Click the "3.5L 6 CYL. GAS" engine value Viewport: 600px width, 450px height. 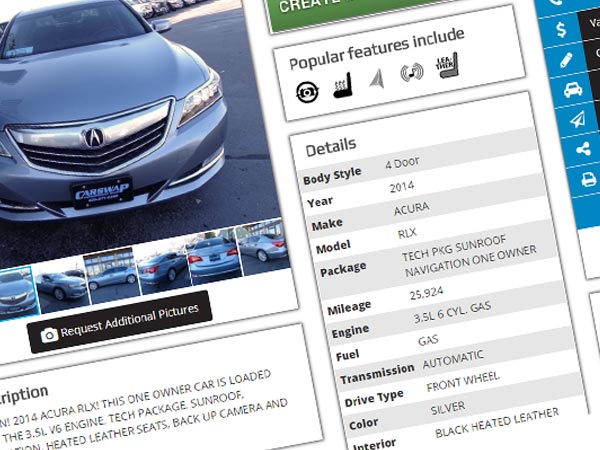[452, 312]
